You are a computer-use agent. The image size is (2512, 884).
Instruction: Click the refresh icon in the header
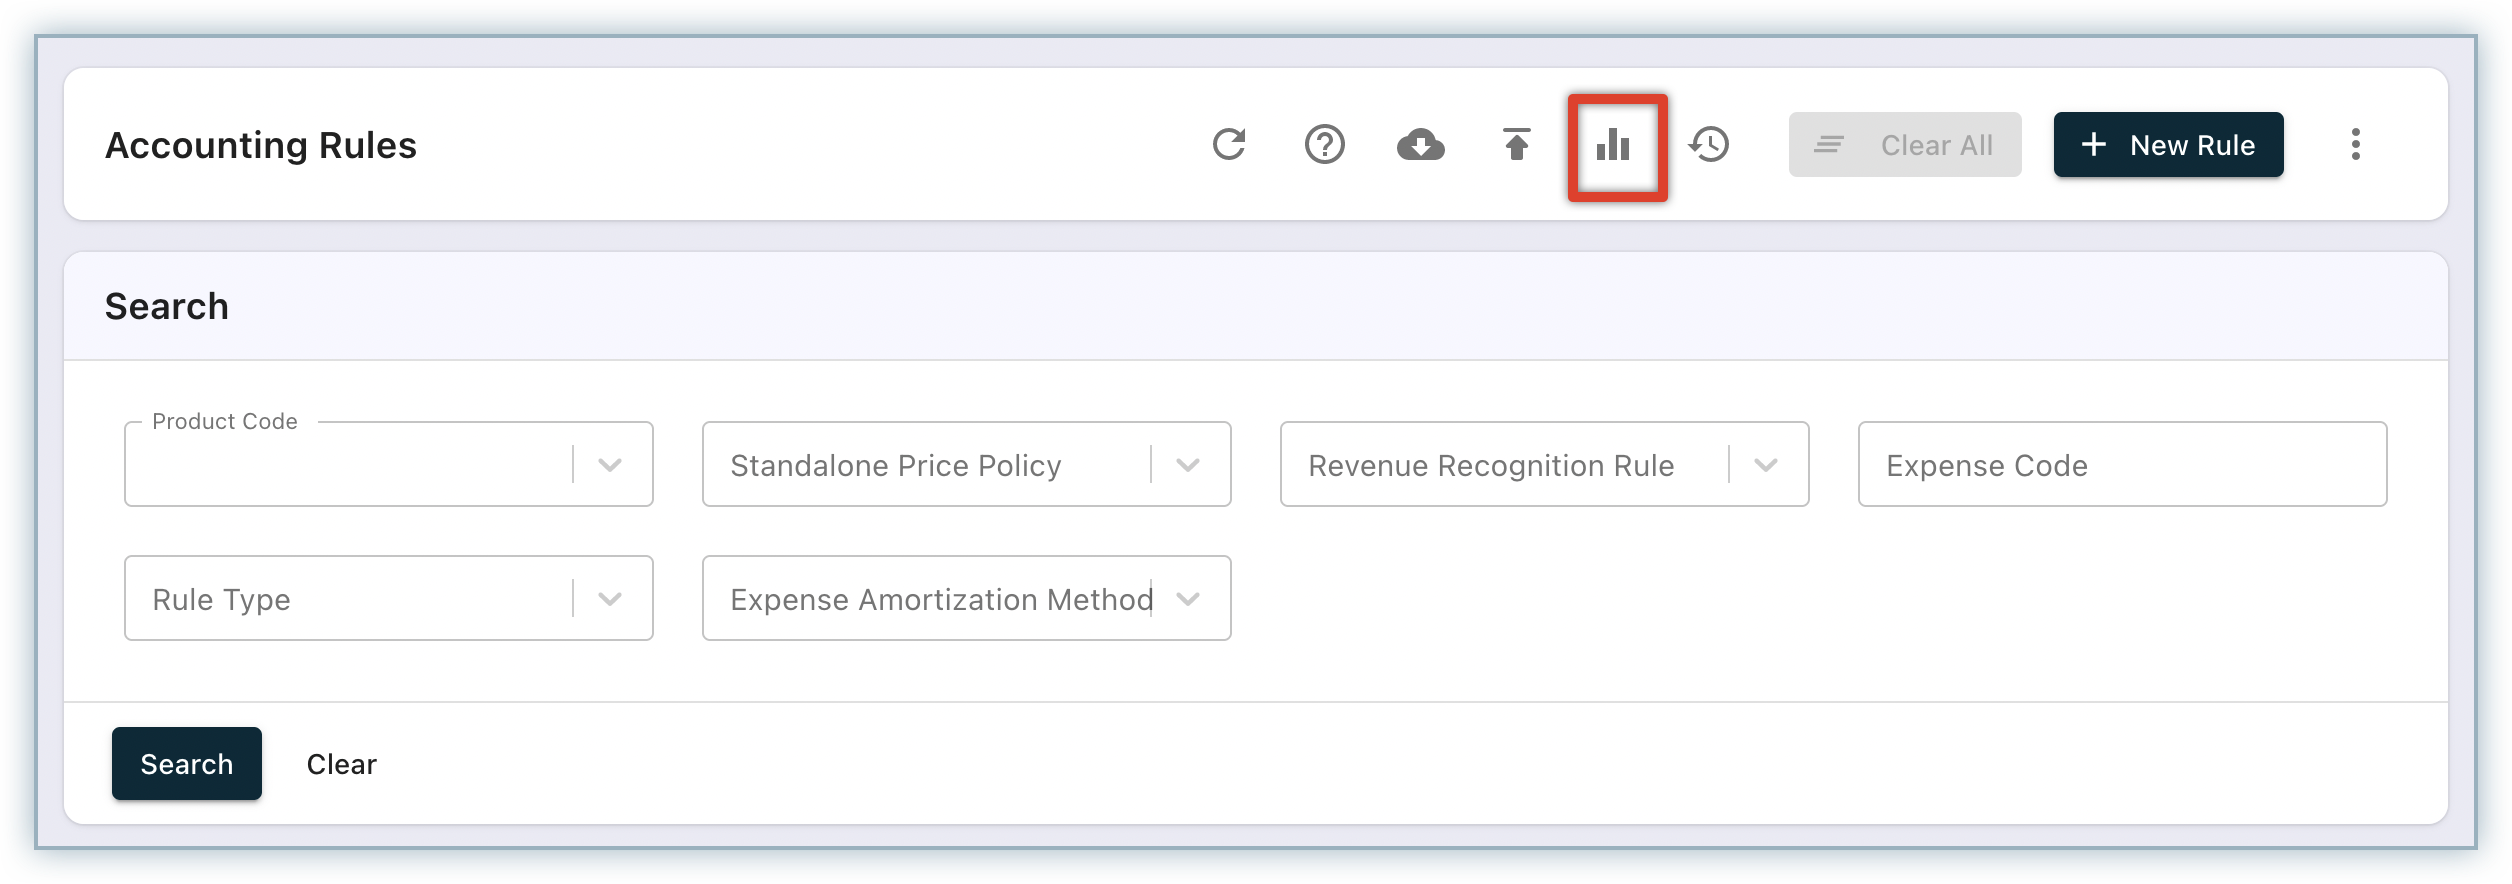click(x=1229, y=145)
